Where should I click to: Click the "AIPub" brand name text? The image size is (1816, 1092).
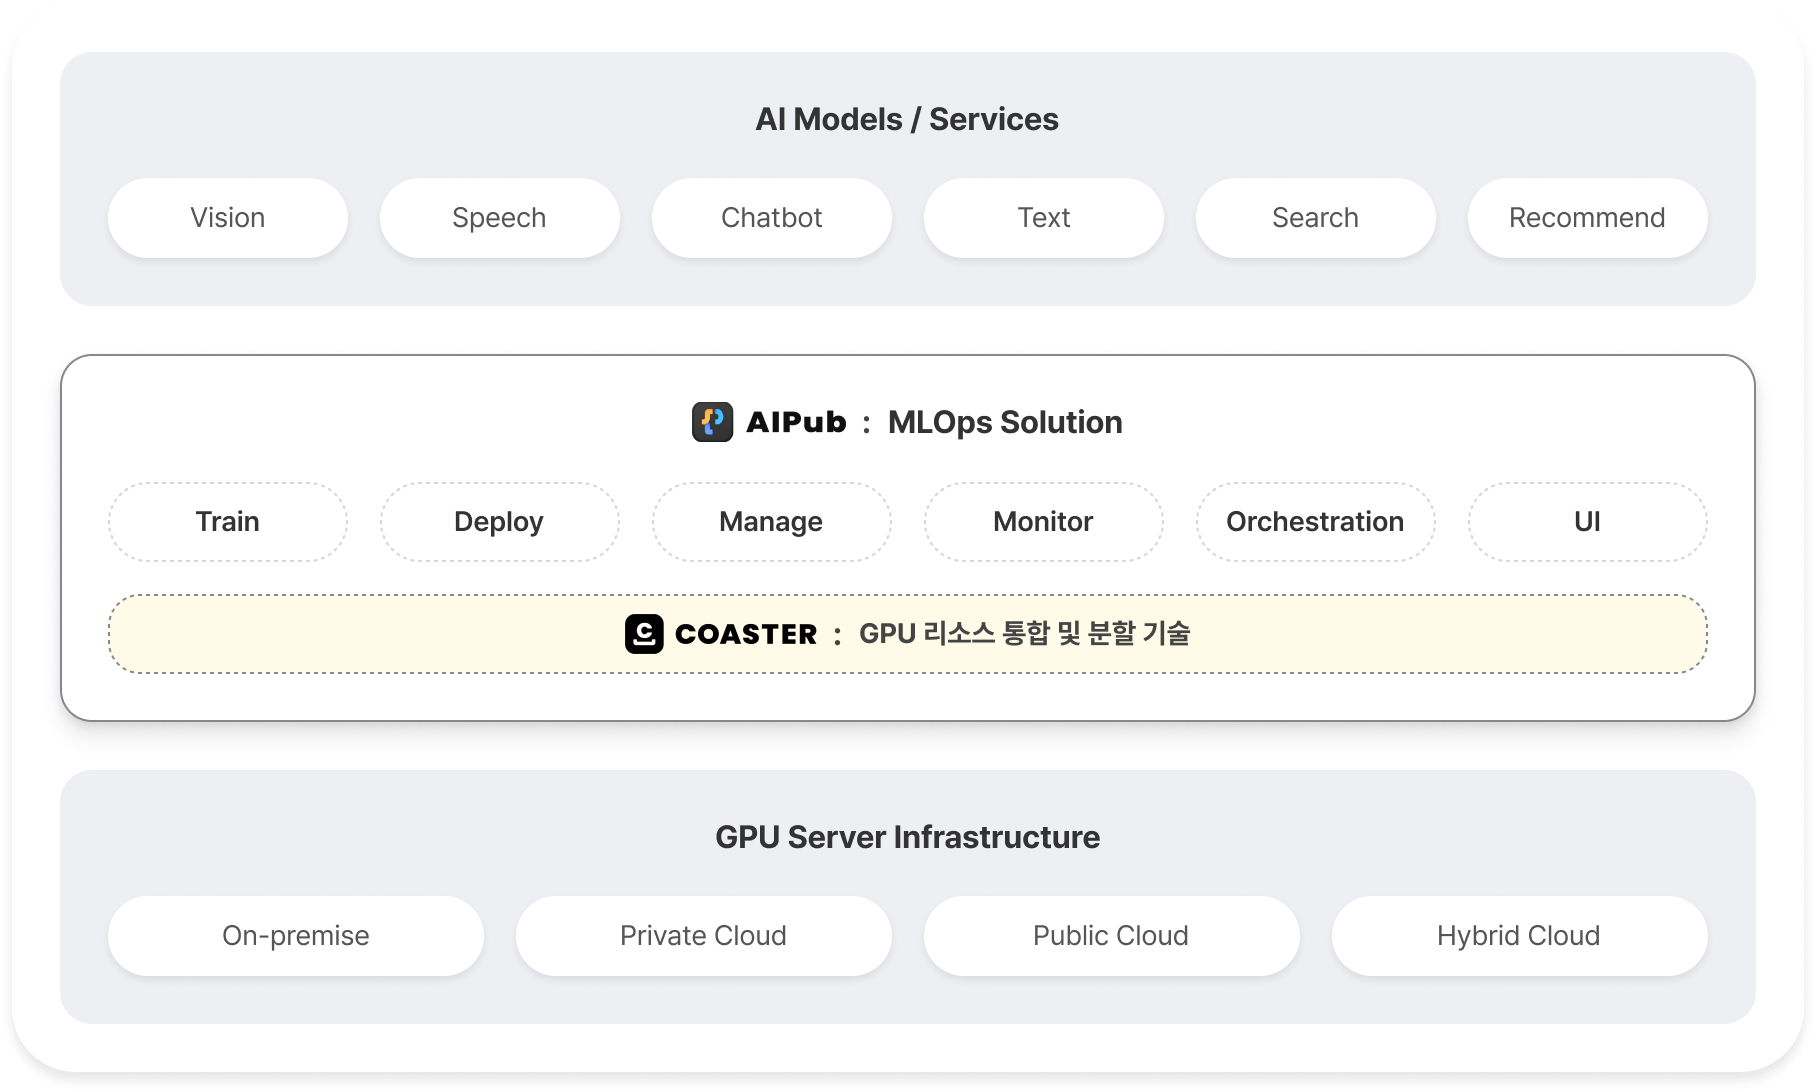(x=797, y=422)
